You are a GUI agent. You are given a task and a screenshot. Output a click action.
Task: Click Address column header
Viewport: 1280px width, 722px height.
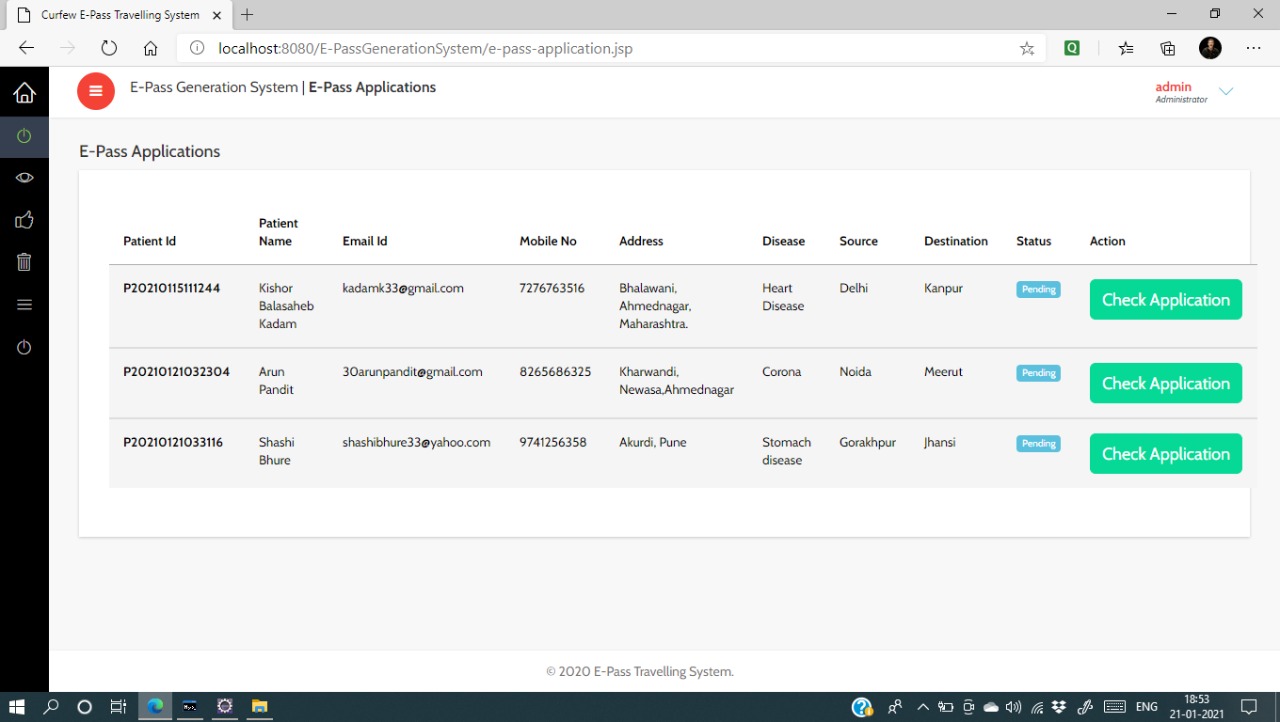coord(641,241)
